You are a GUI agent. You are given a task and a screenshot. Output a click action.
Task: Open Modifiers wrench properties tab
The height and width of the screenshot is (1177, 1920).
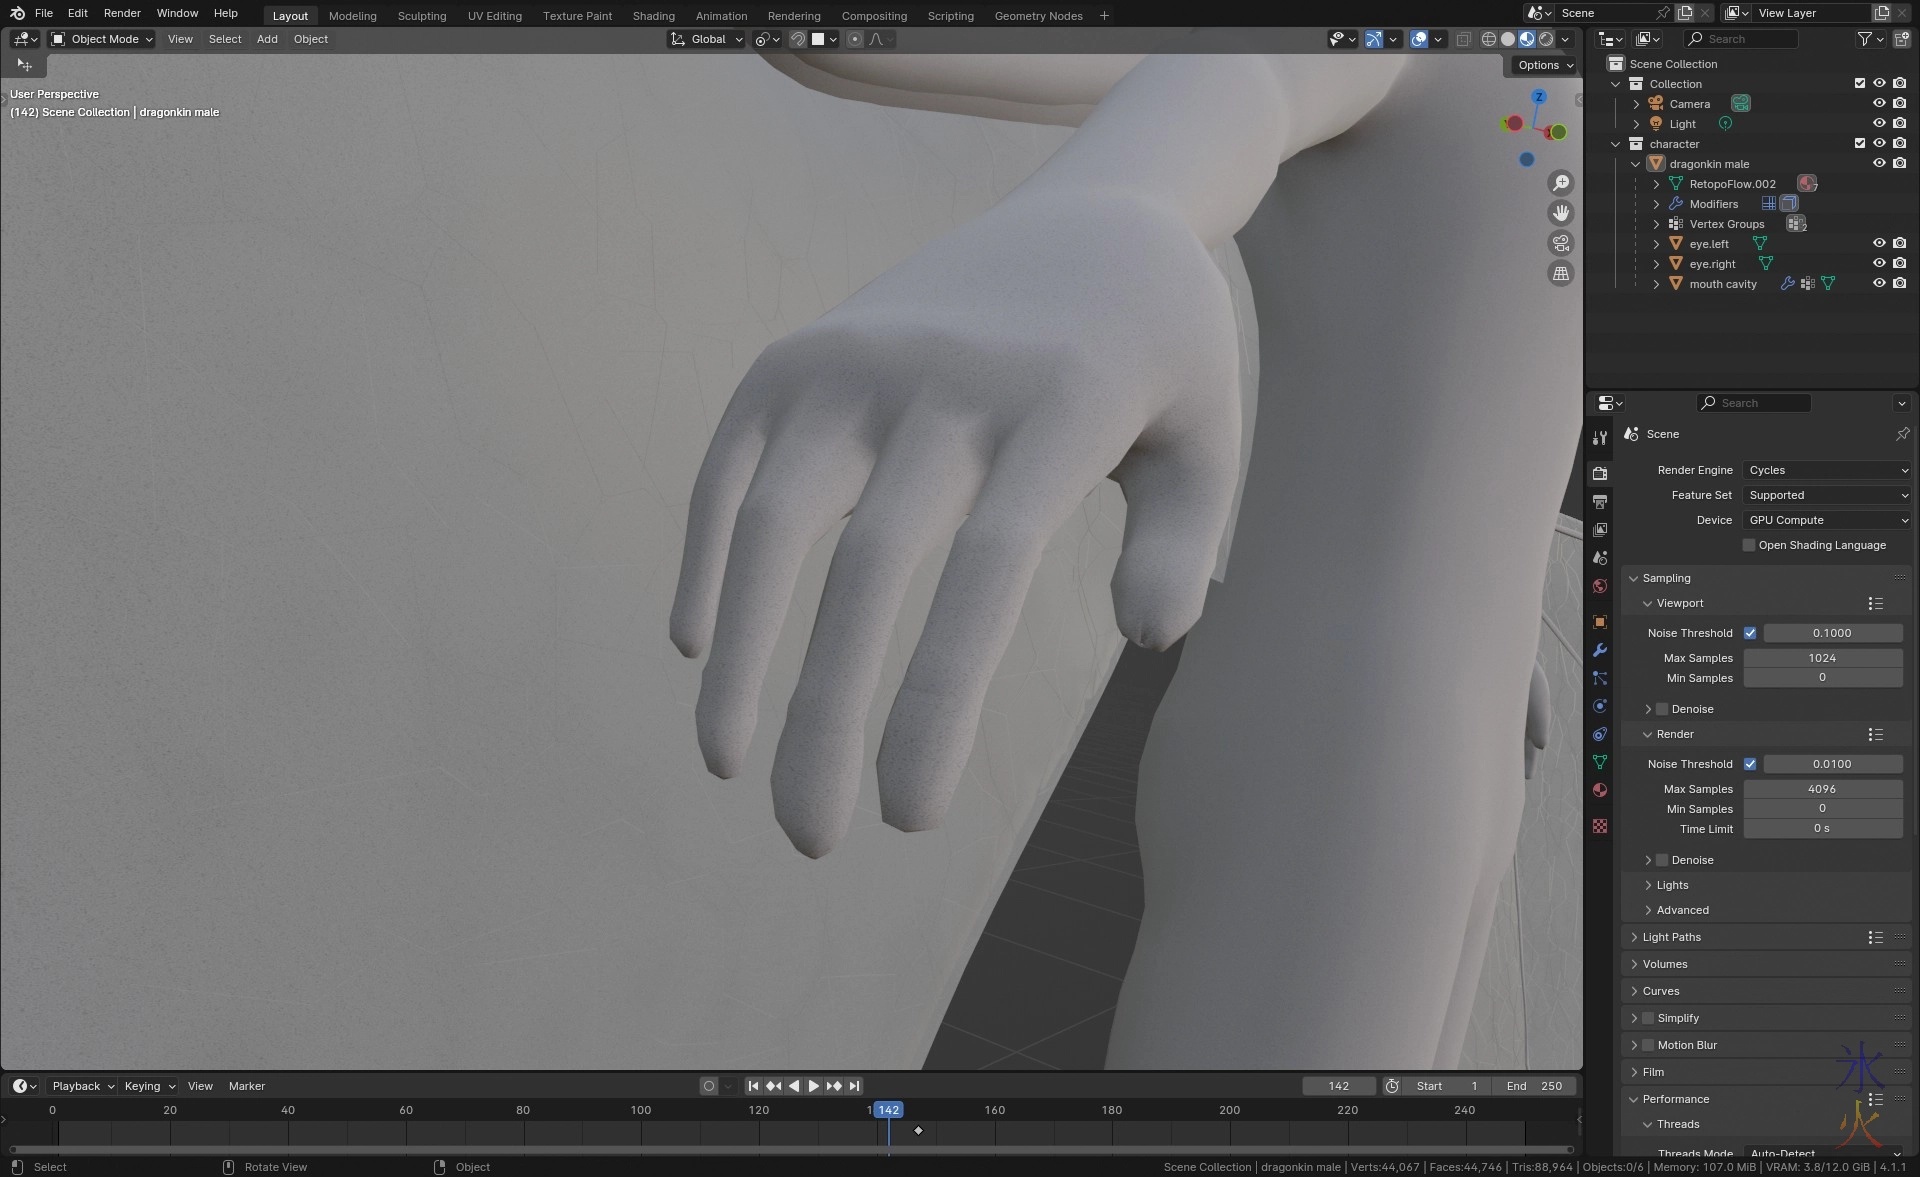1600,650
